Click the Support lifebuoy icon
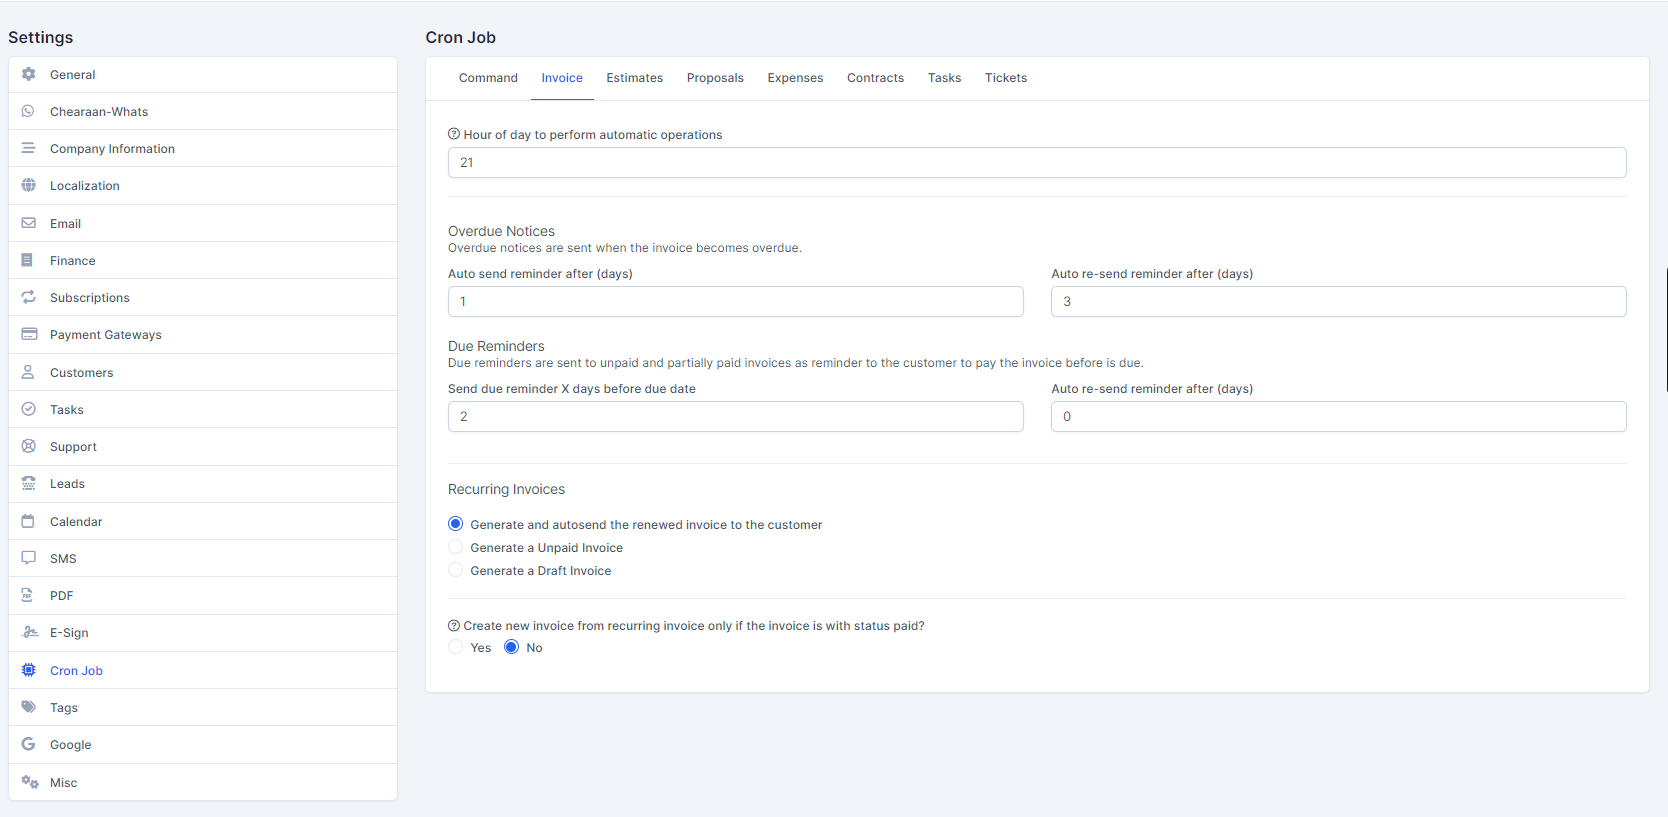This screenshot has height=817, width=1668. 28,446
